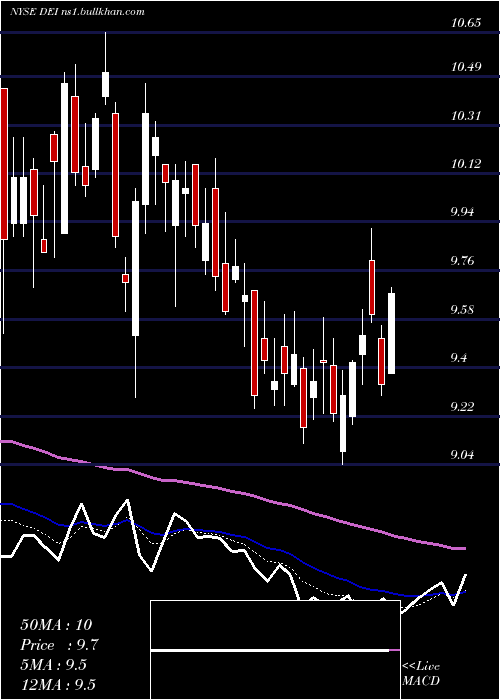500x700 pixels.
Task: Select the 10.65 price axis label
Action: point(466,22)
